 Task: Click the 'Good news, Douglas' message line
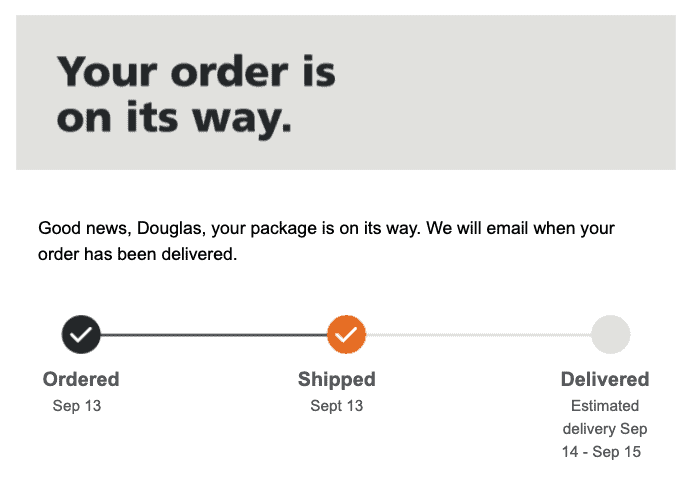pyautogui.click(x=326, y=228)
